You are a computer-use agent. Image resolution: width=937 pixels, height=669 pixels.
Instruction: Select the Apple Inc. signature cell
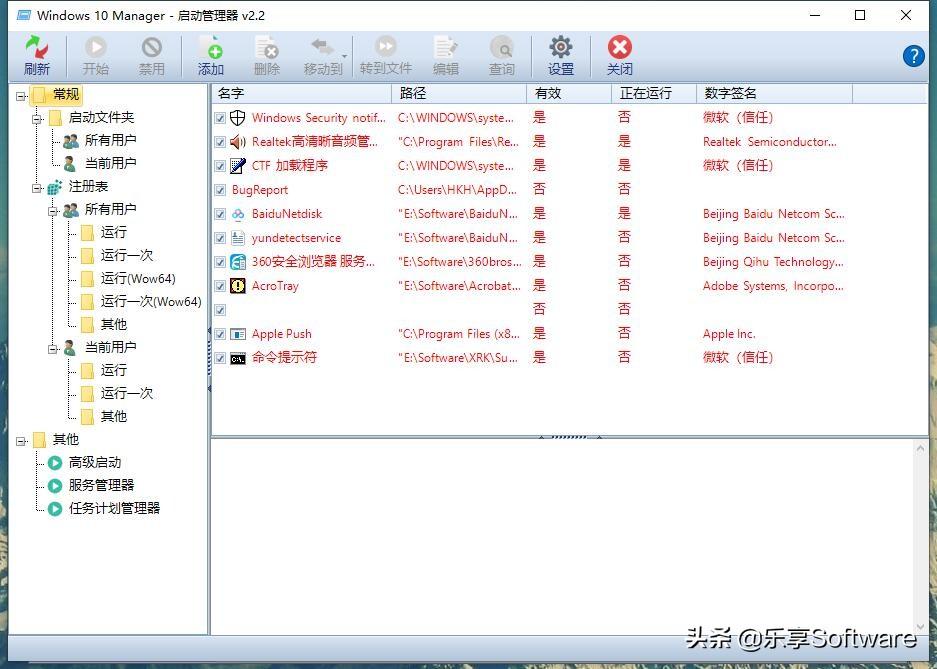coord(729,334)
